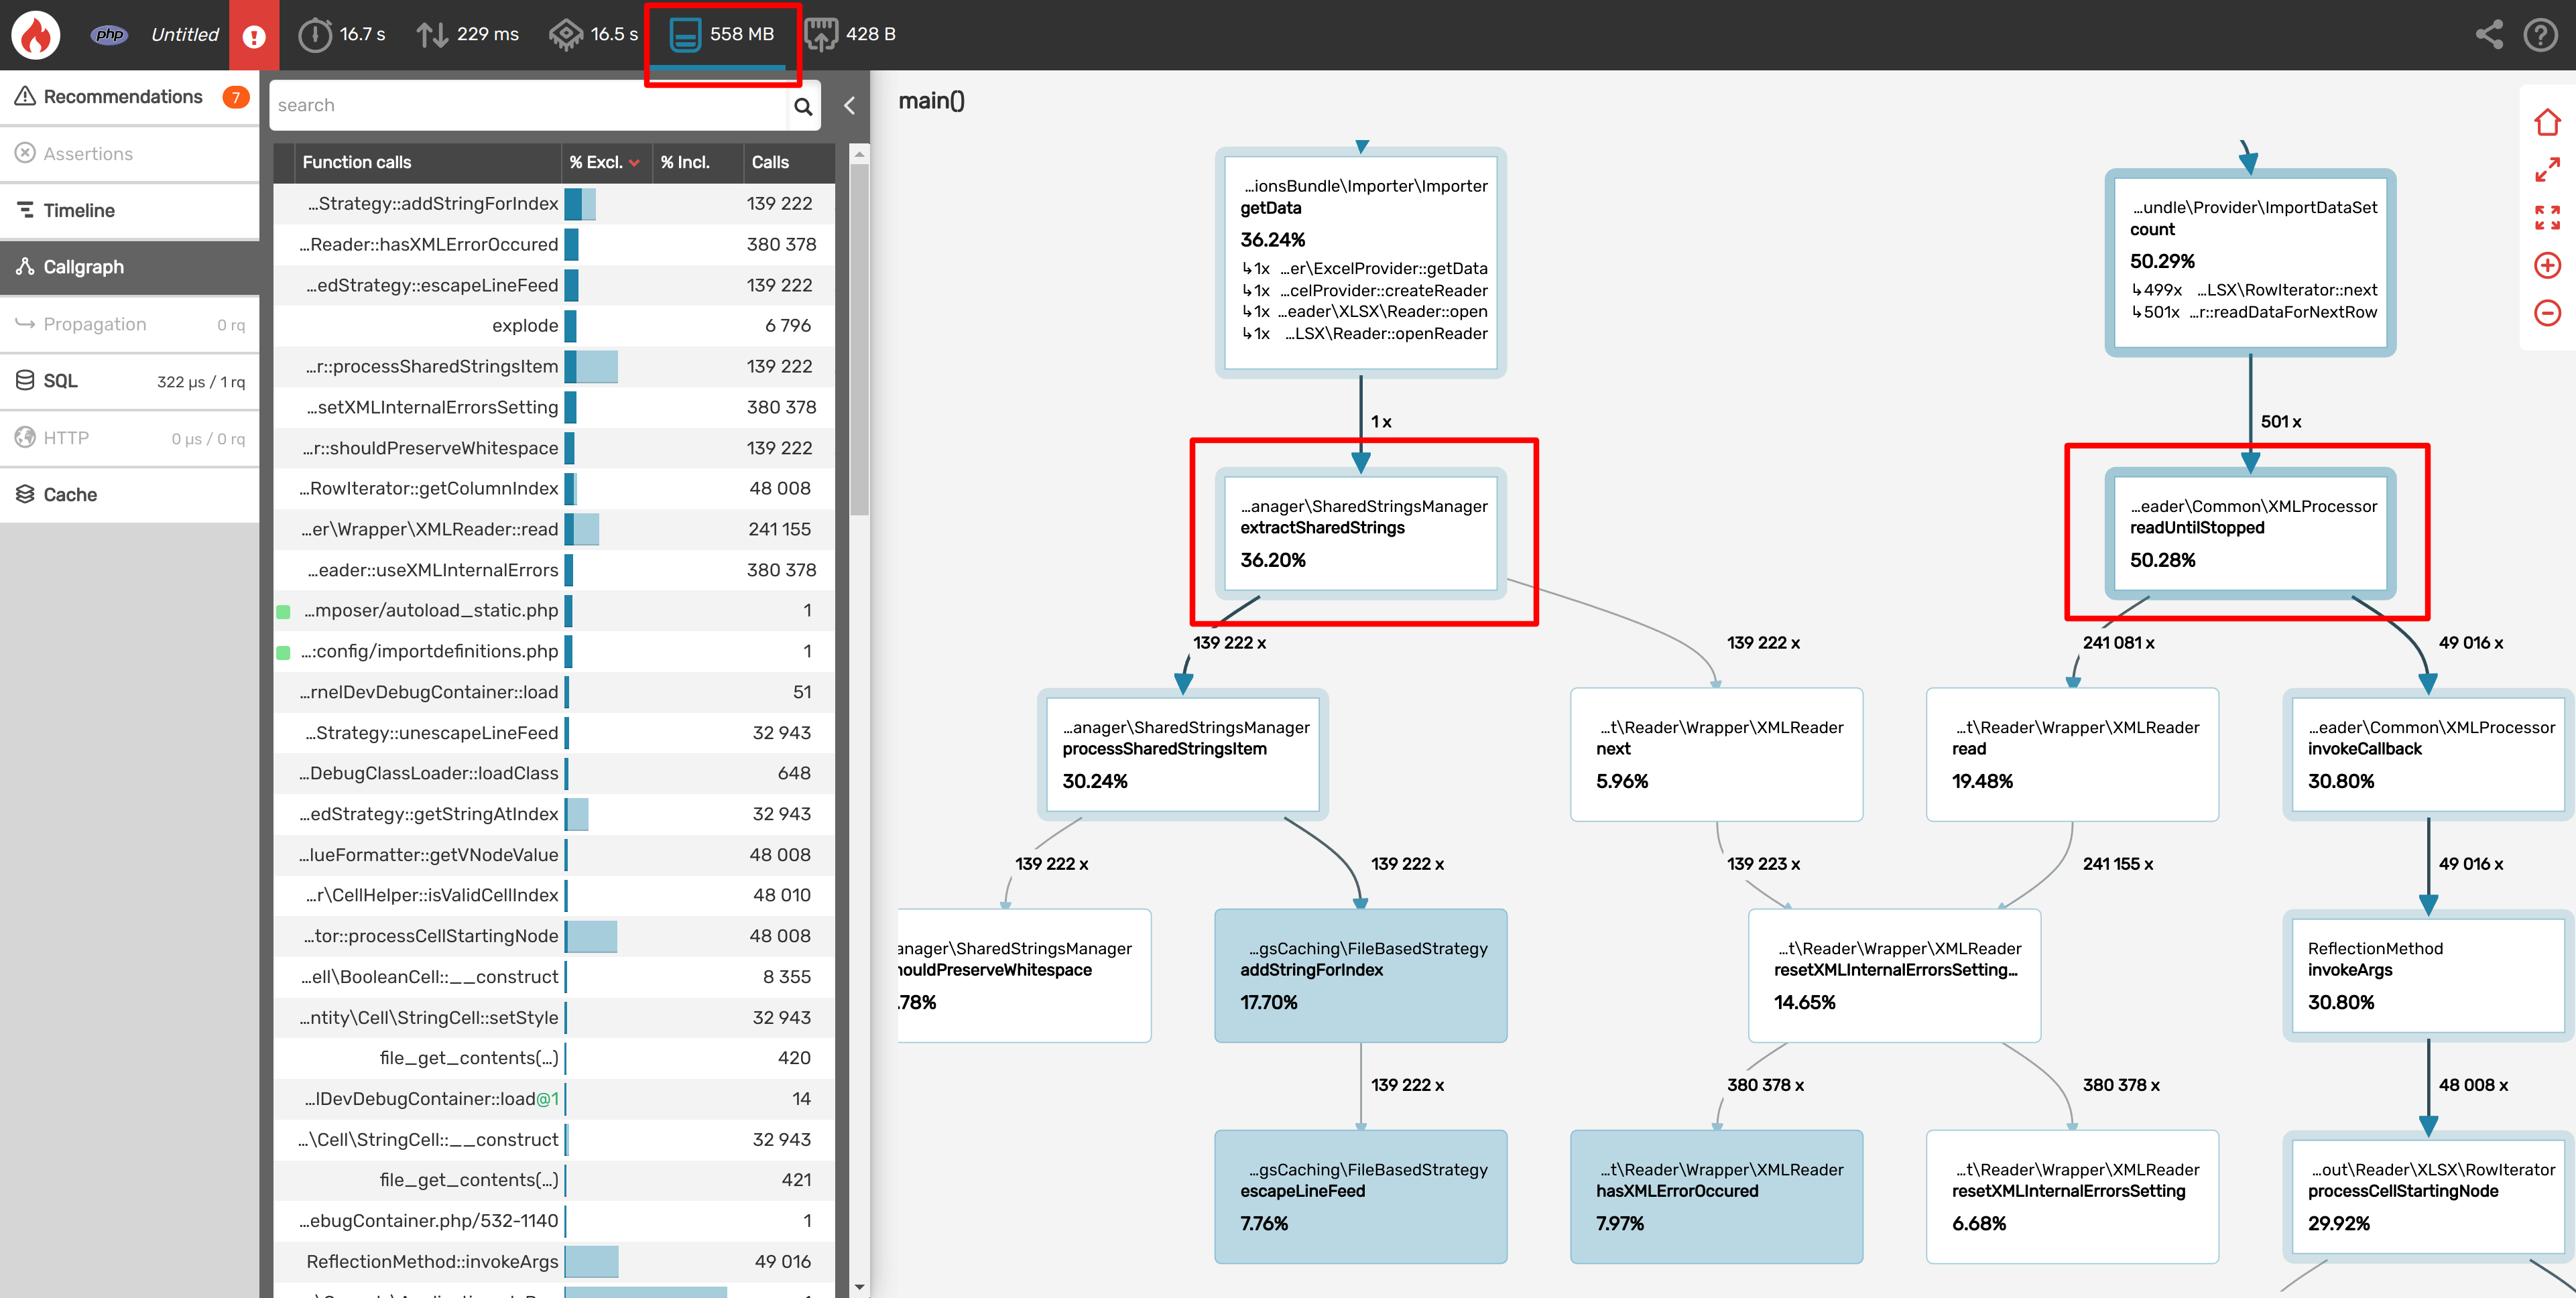Click the share icon
2576x1298 pixels.
coord(2490,34)
